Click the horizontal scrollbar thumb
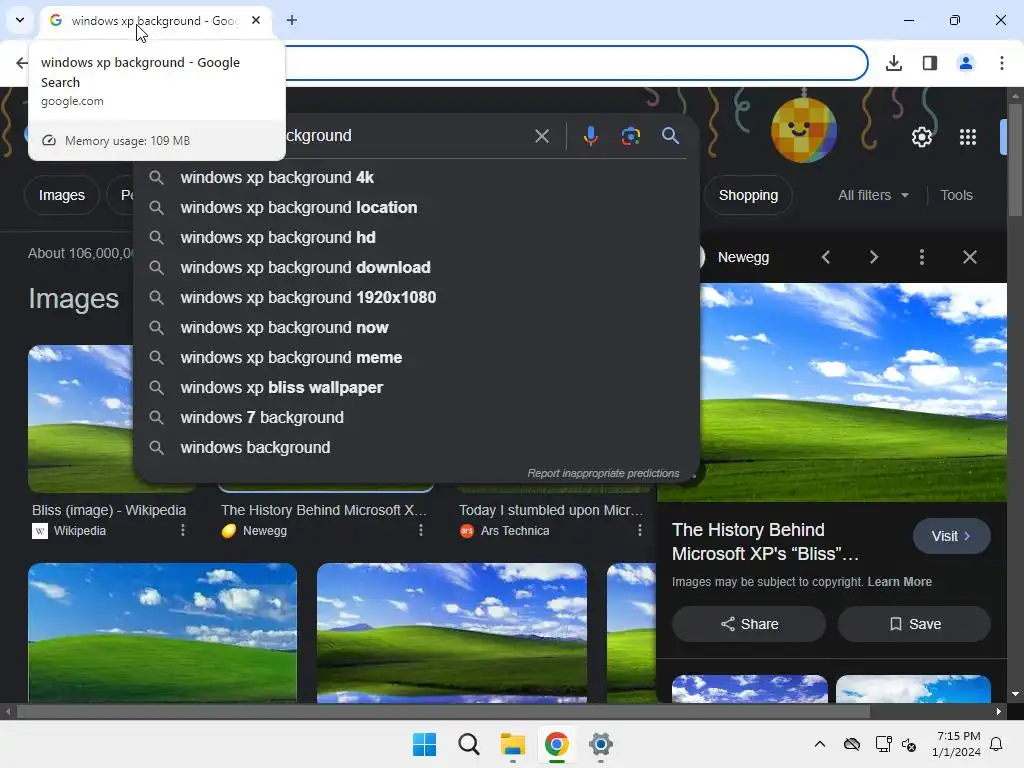 click(x=443, y=712)
